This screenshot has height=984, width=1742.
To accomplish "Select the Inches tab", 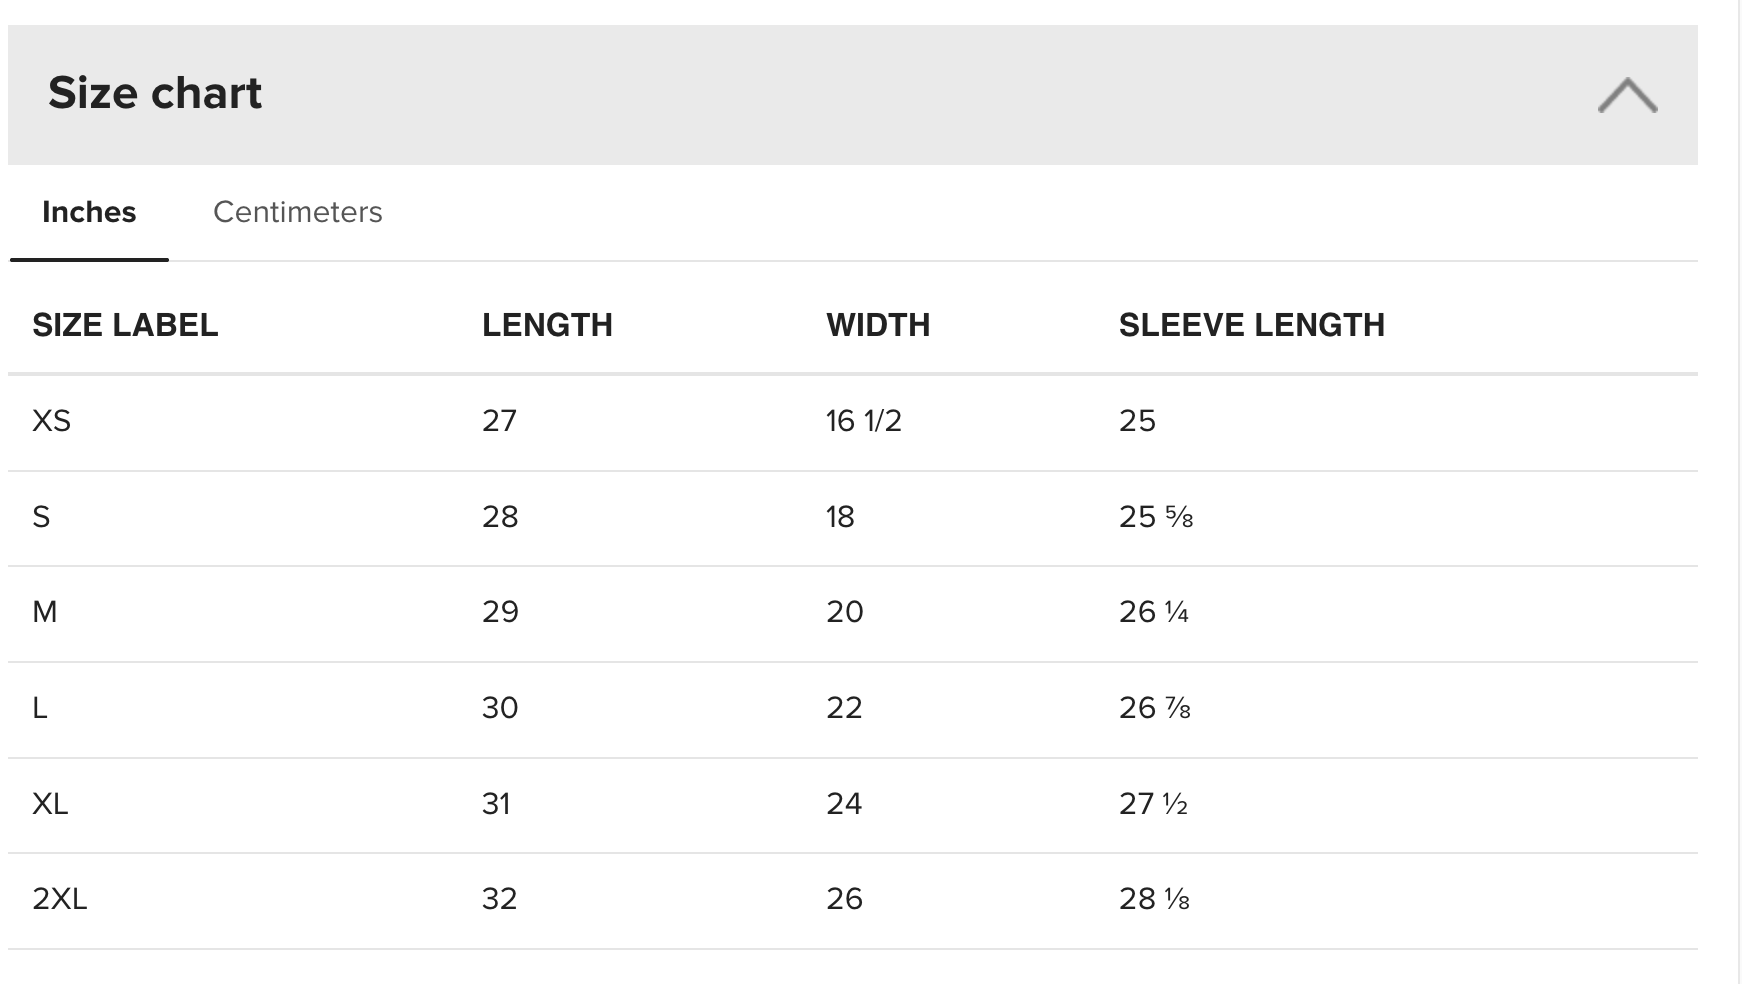I will point(89,212).
